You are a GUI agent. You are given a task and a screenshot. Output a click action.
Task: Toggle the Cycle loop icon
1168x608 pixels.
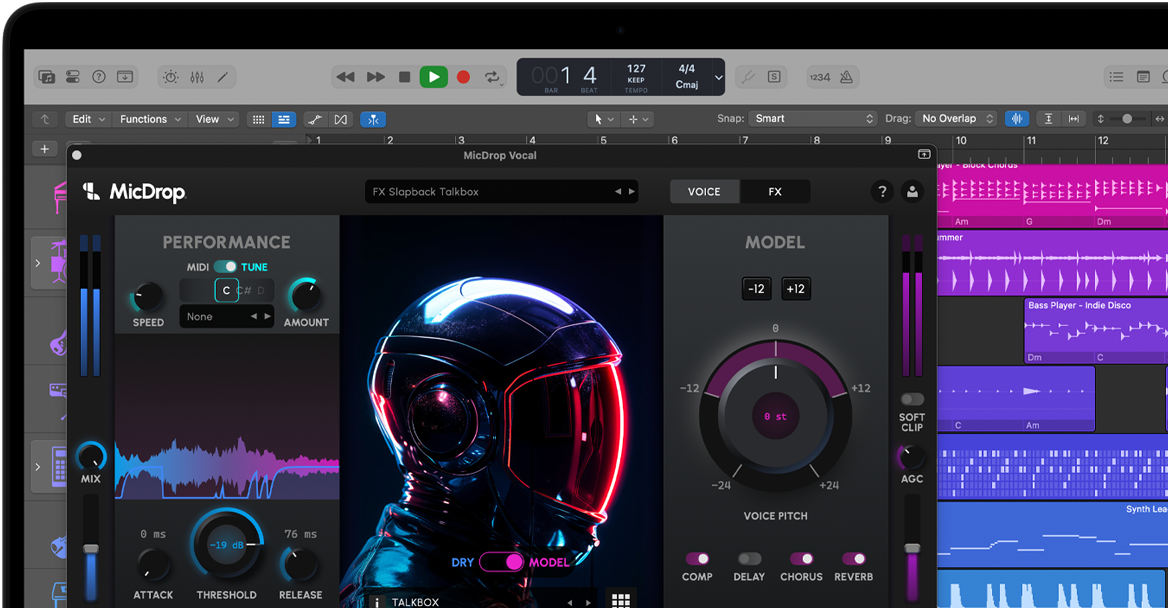click(x=492, y=77)
